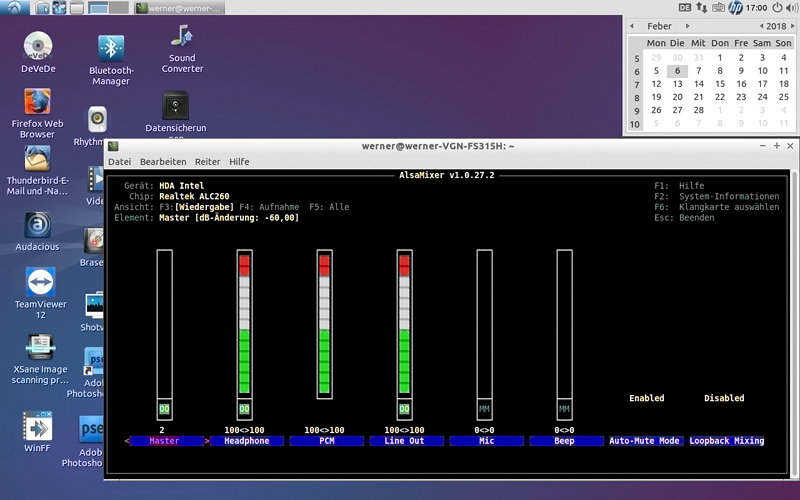Open the TeamViewer 12 desktop icon
Screen dimensions: 800x500
click(x=40, y=284)
